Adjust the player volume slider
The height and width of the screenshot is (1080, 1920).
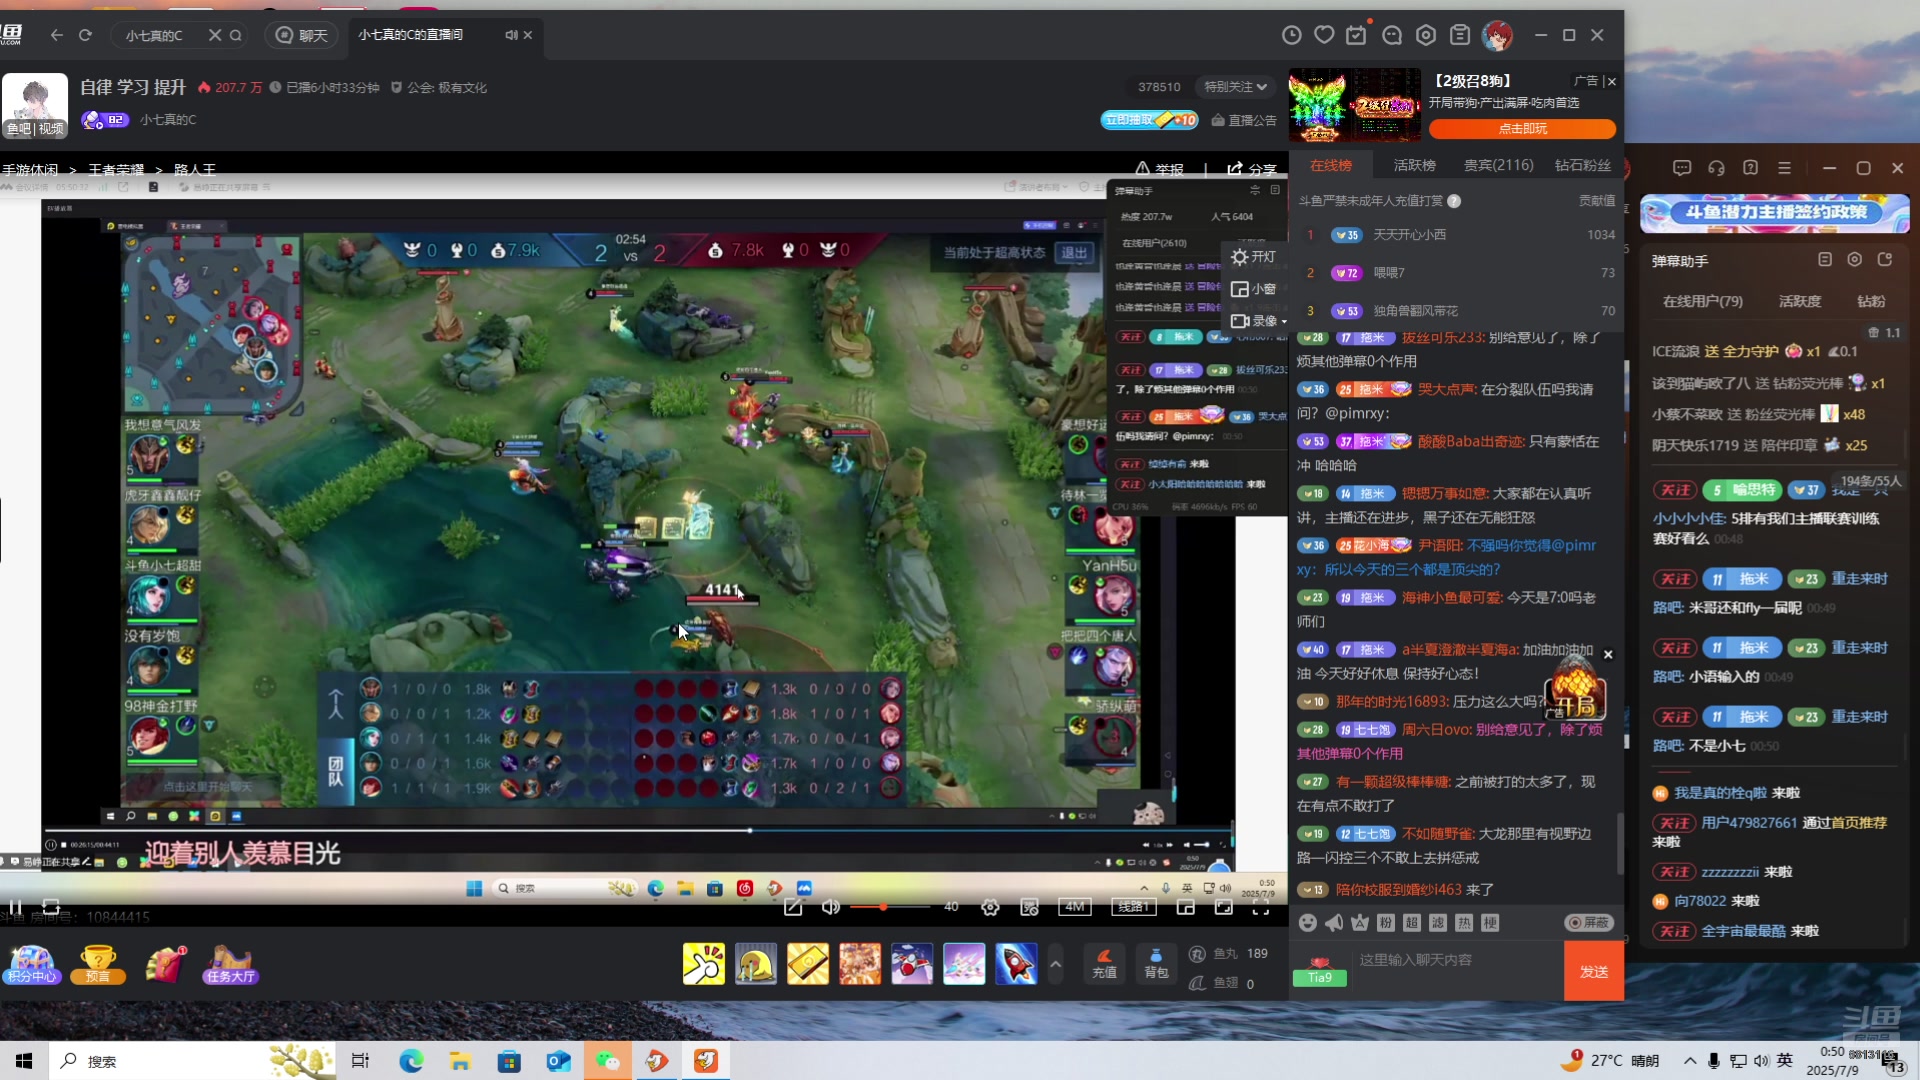tap(890, 907)
